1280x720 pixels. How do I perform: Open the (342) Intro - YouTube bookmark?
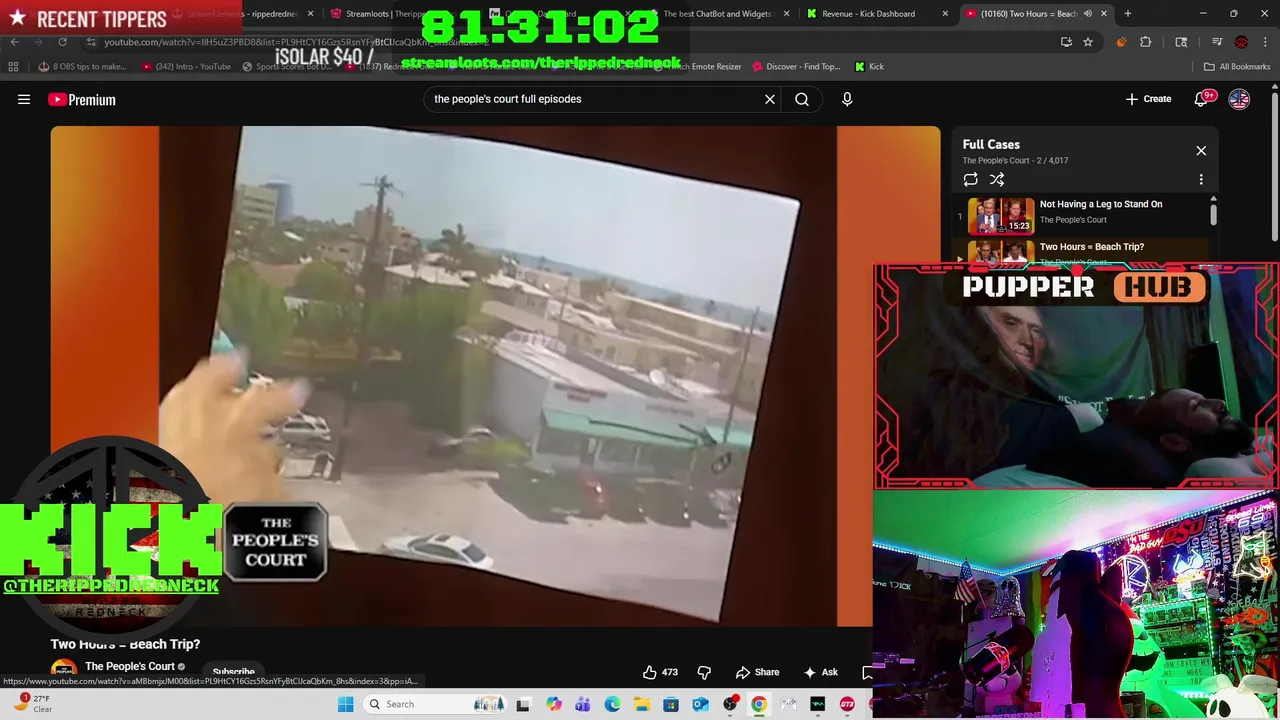[186, 67]
